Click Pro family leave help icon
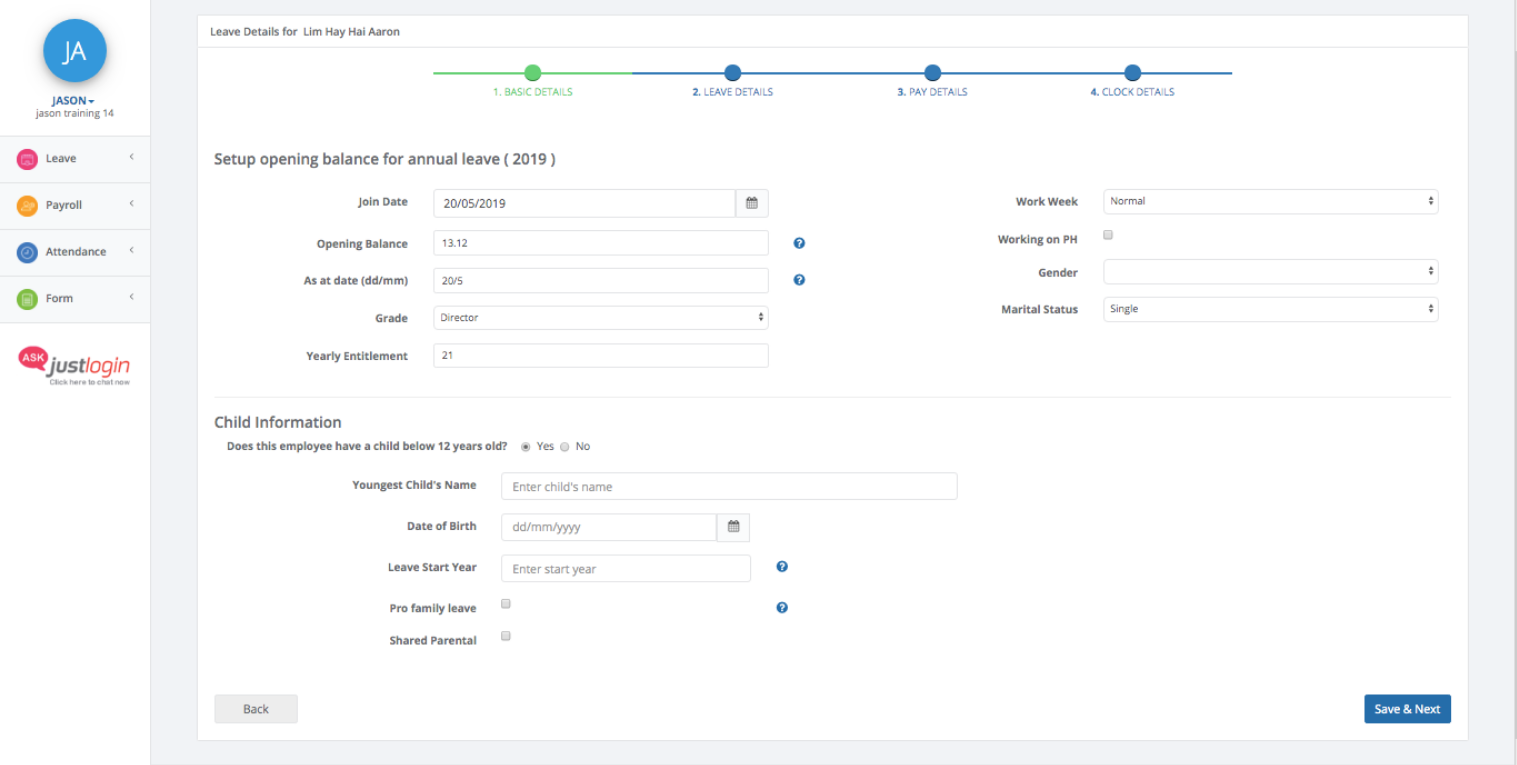 click(x=782, y=607)
